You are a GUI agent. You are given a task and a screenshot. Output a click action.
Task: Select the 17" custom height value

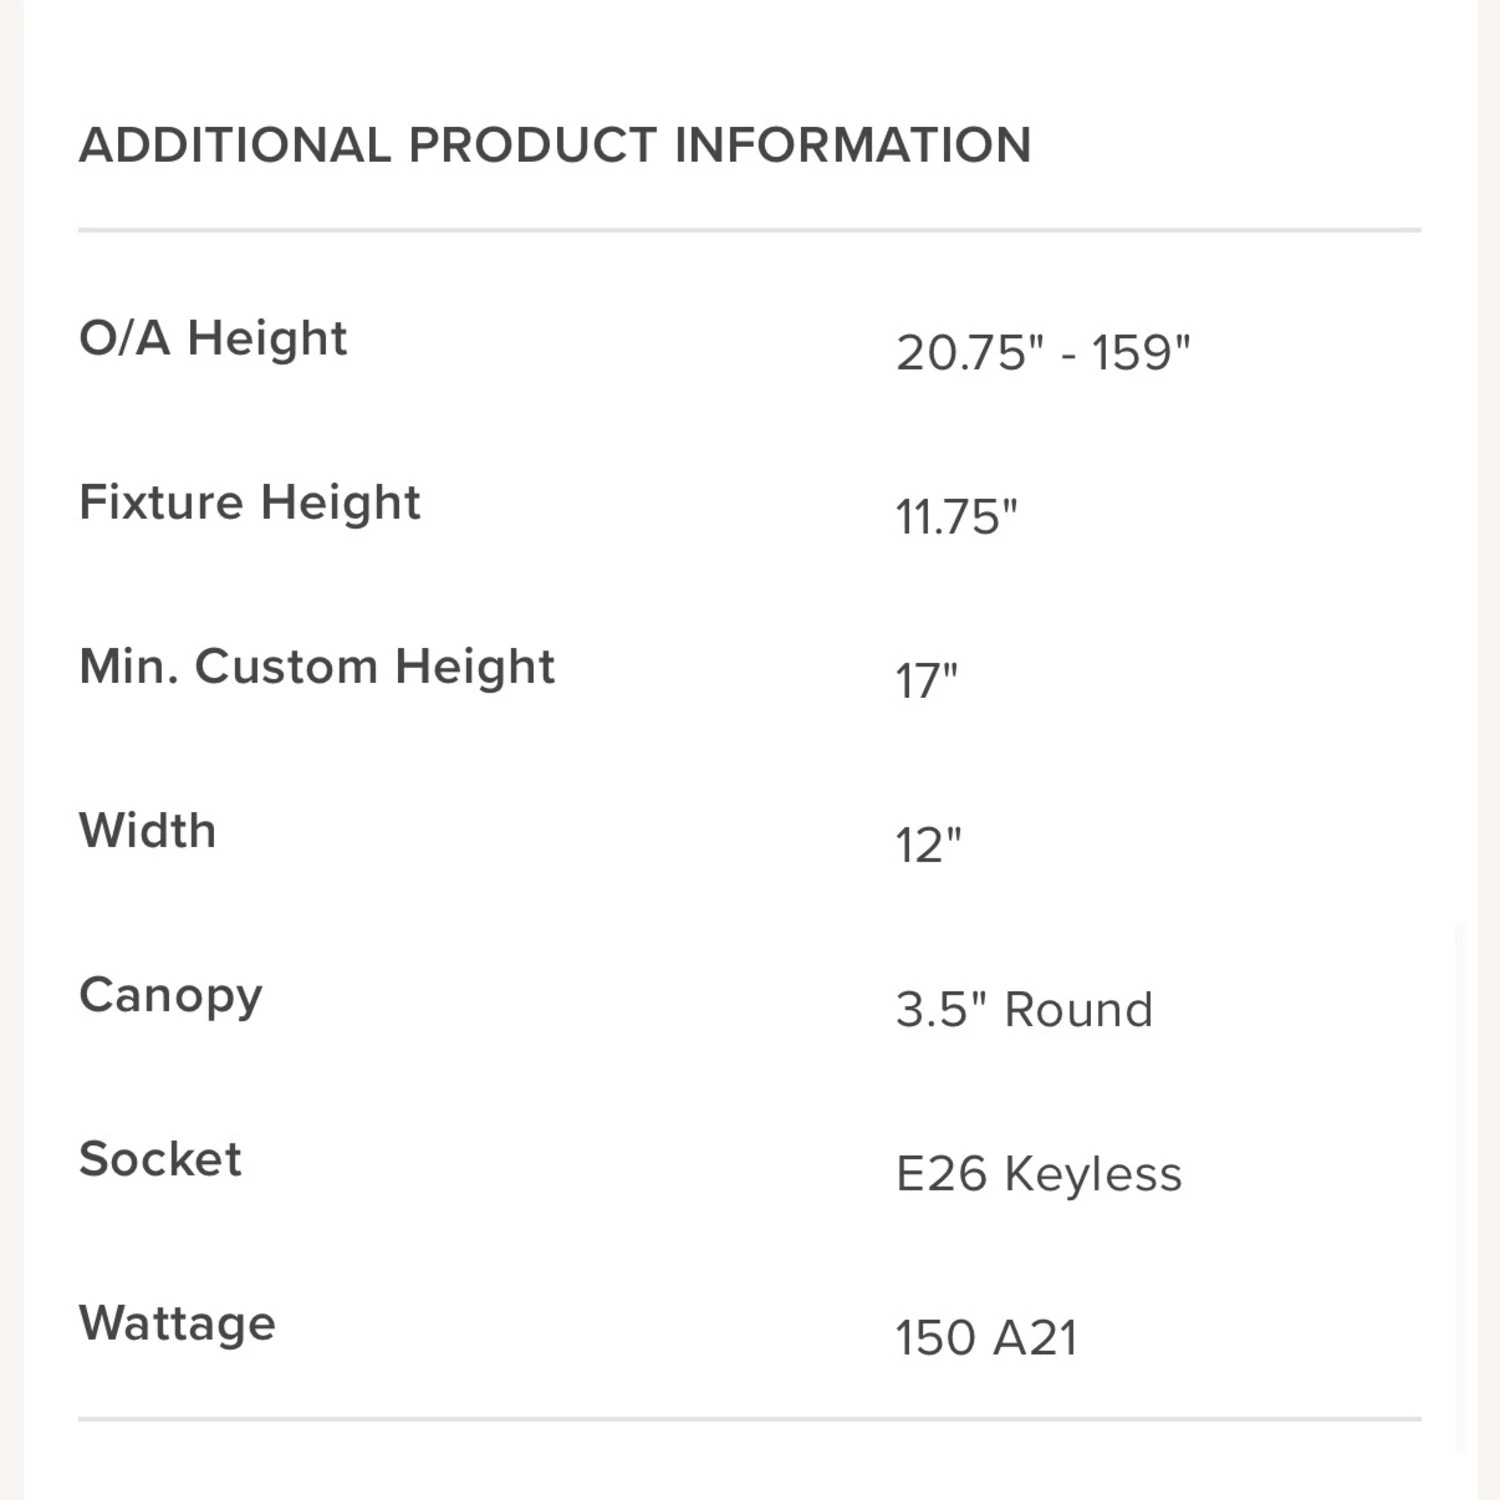pyautogui.click(x=926, y=682)
